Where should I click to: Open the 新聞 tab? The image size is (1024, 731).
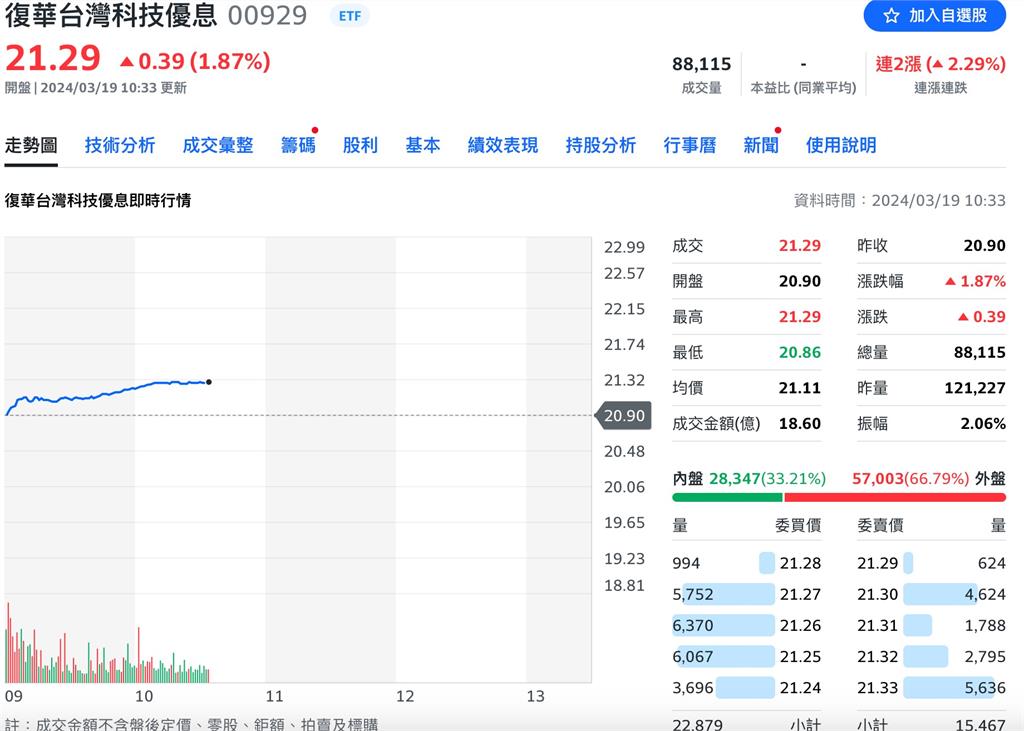(761, 145)
